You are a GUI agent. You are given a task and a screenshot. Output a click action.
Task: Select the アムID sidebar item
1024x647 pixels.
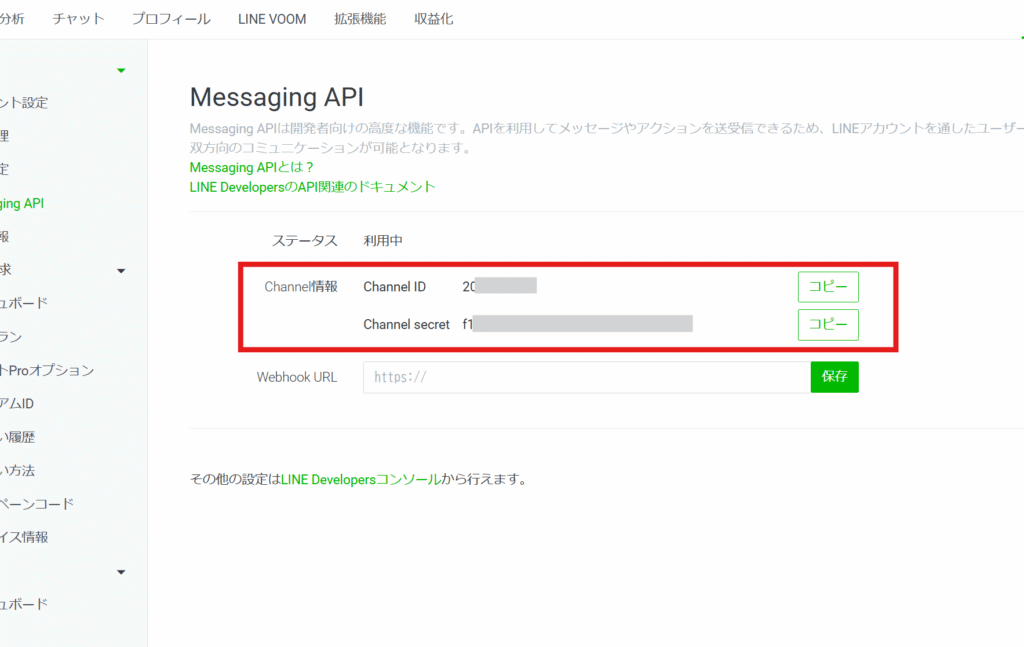(17, 403)
